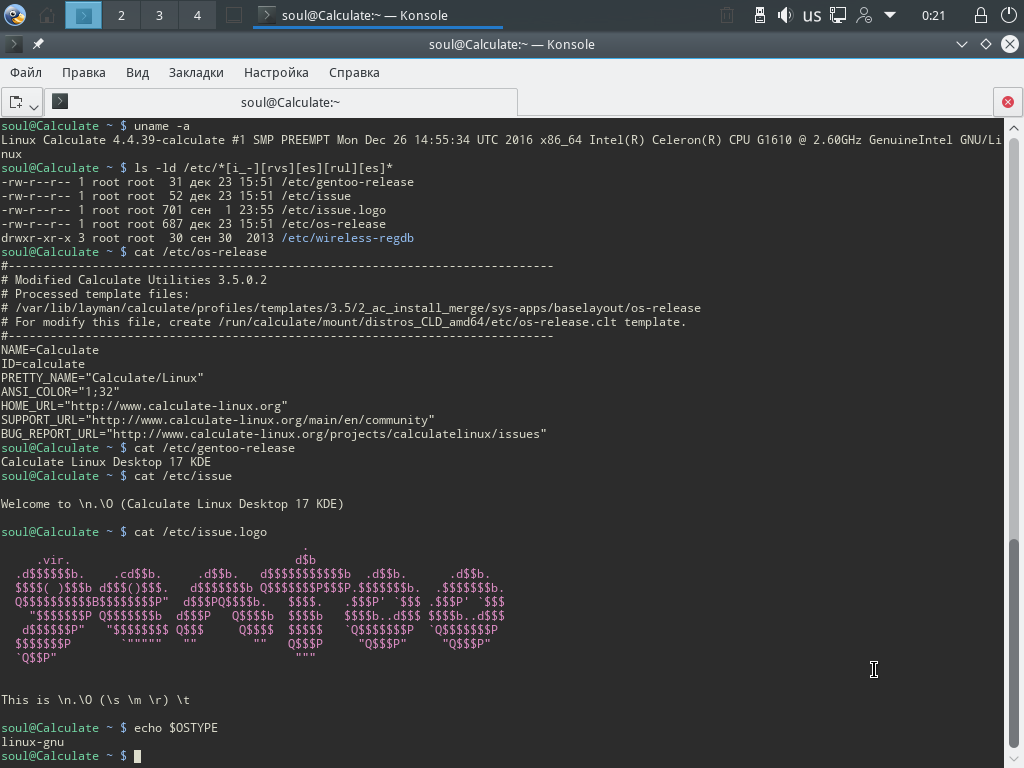Open the Konsole window title menu icon
1024x768 pixels.
point(14,44)
